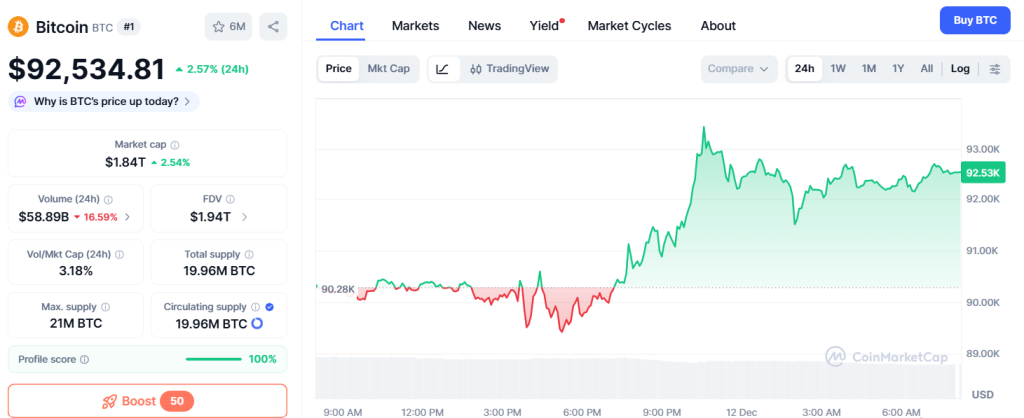Open chart settings sliders icon
The image size is (1024, 418).
(994, 69)
